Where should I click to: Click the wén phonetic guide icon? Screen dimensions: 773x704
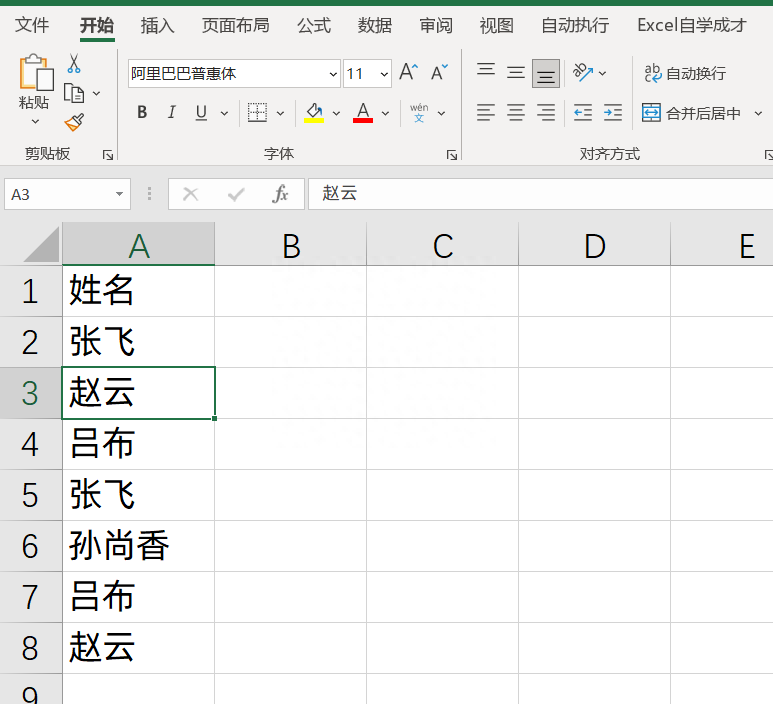419,113
